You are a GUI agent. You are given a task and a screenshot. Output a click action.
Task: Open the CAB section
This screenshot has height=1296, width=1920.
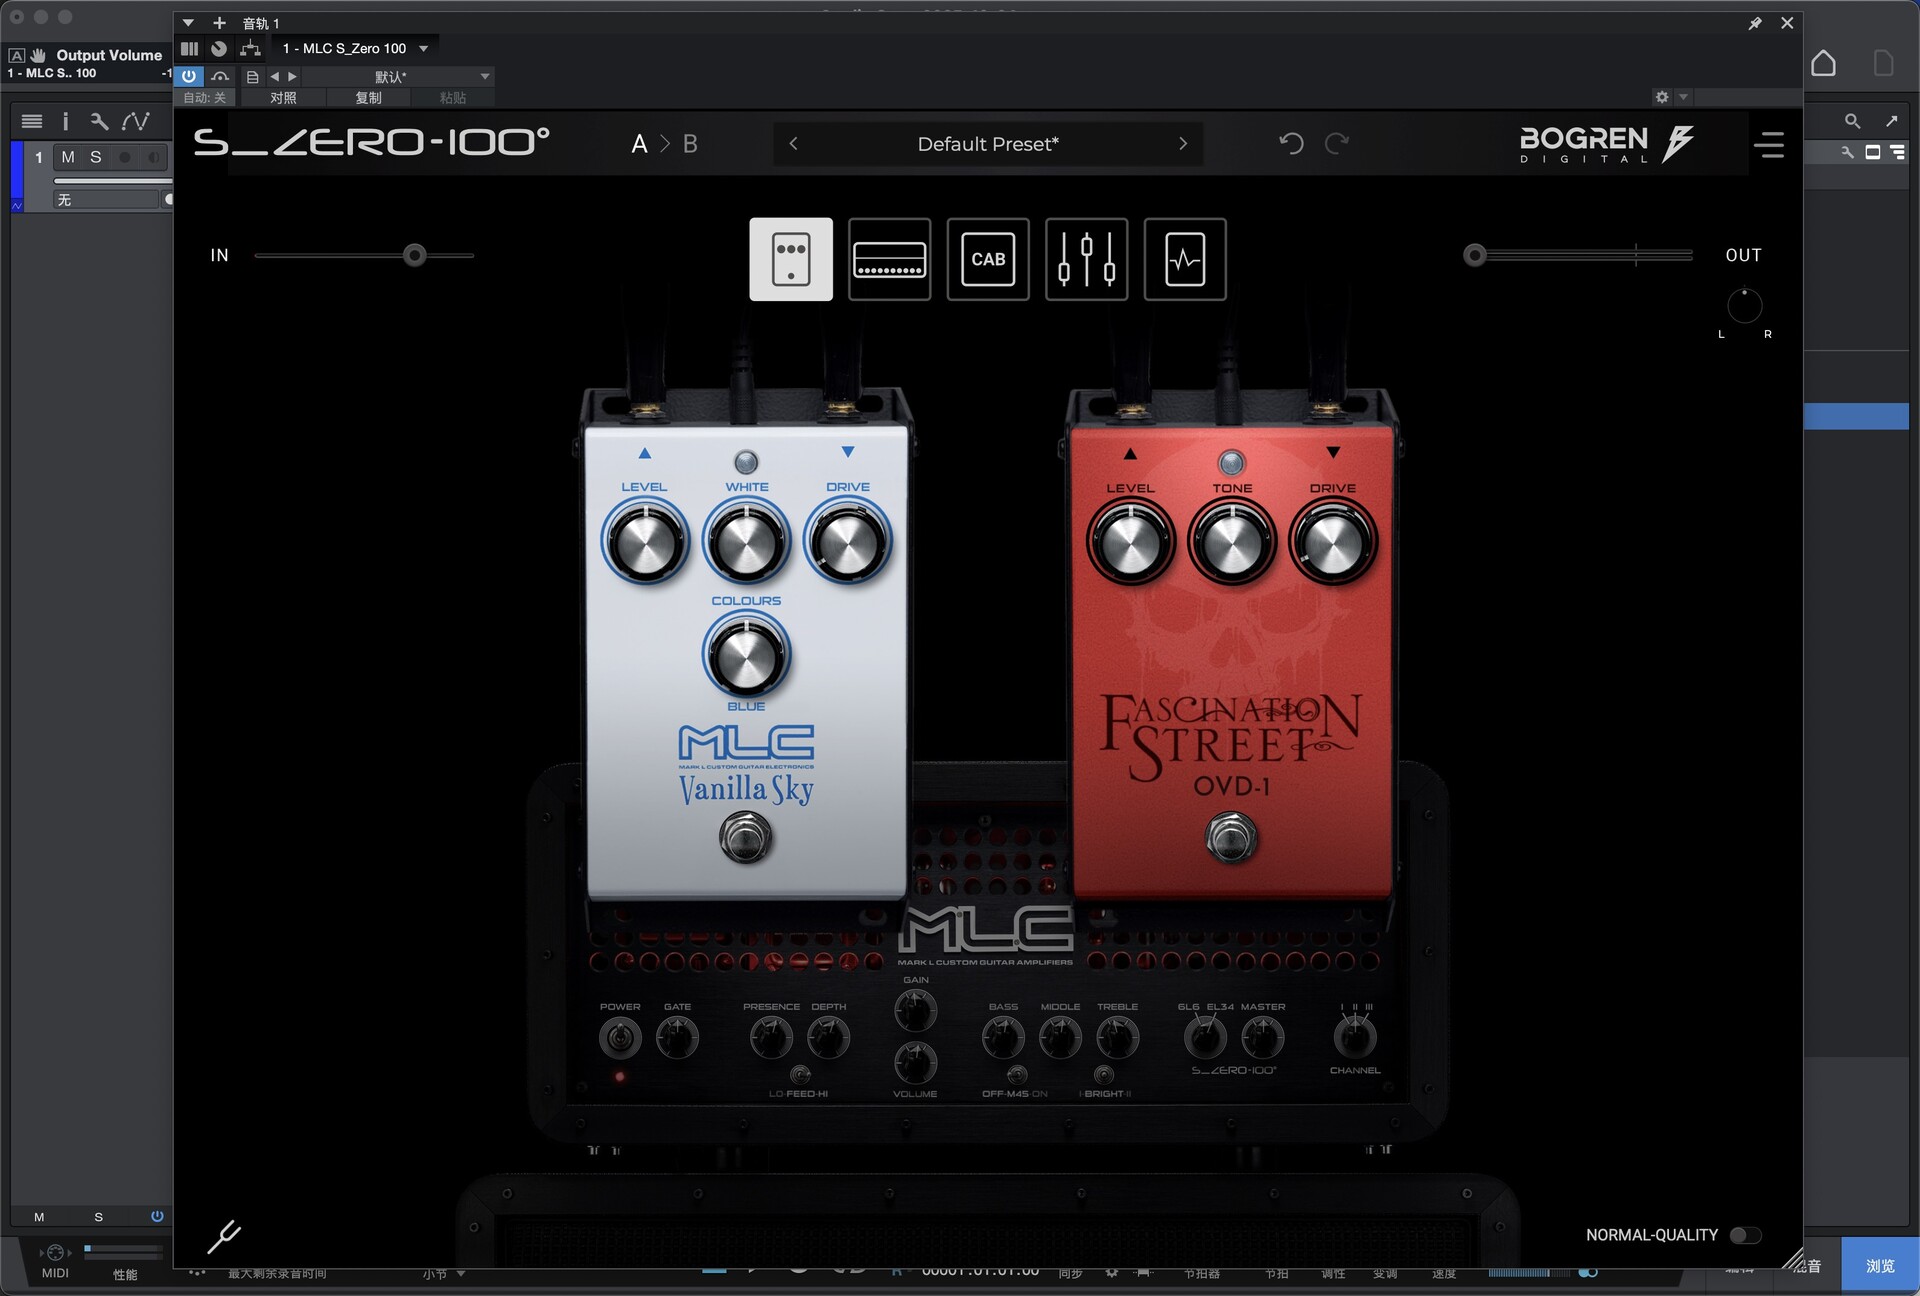tap(987, 259)
